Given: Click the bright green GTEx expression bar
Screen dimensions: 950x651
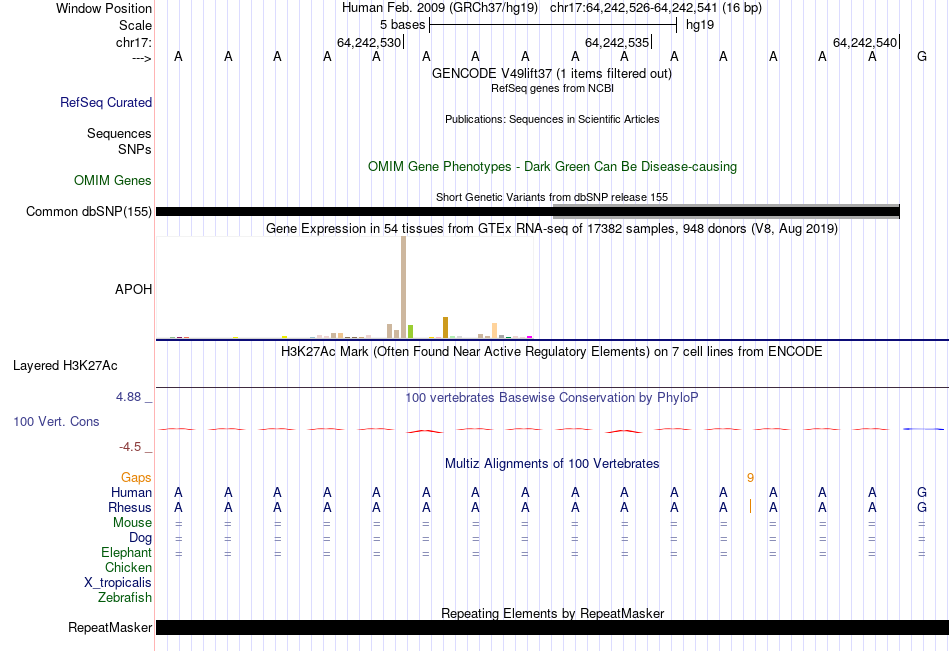Looking at the screenshot, I should [410, 332].
